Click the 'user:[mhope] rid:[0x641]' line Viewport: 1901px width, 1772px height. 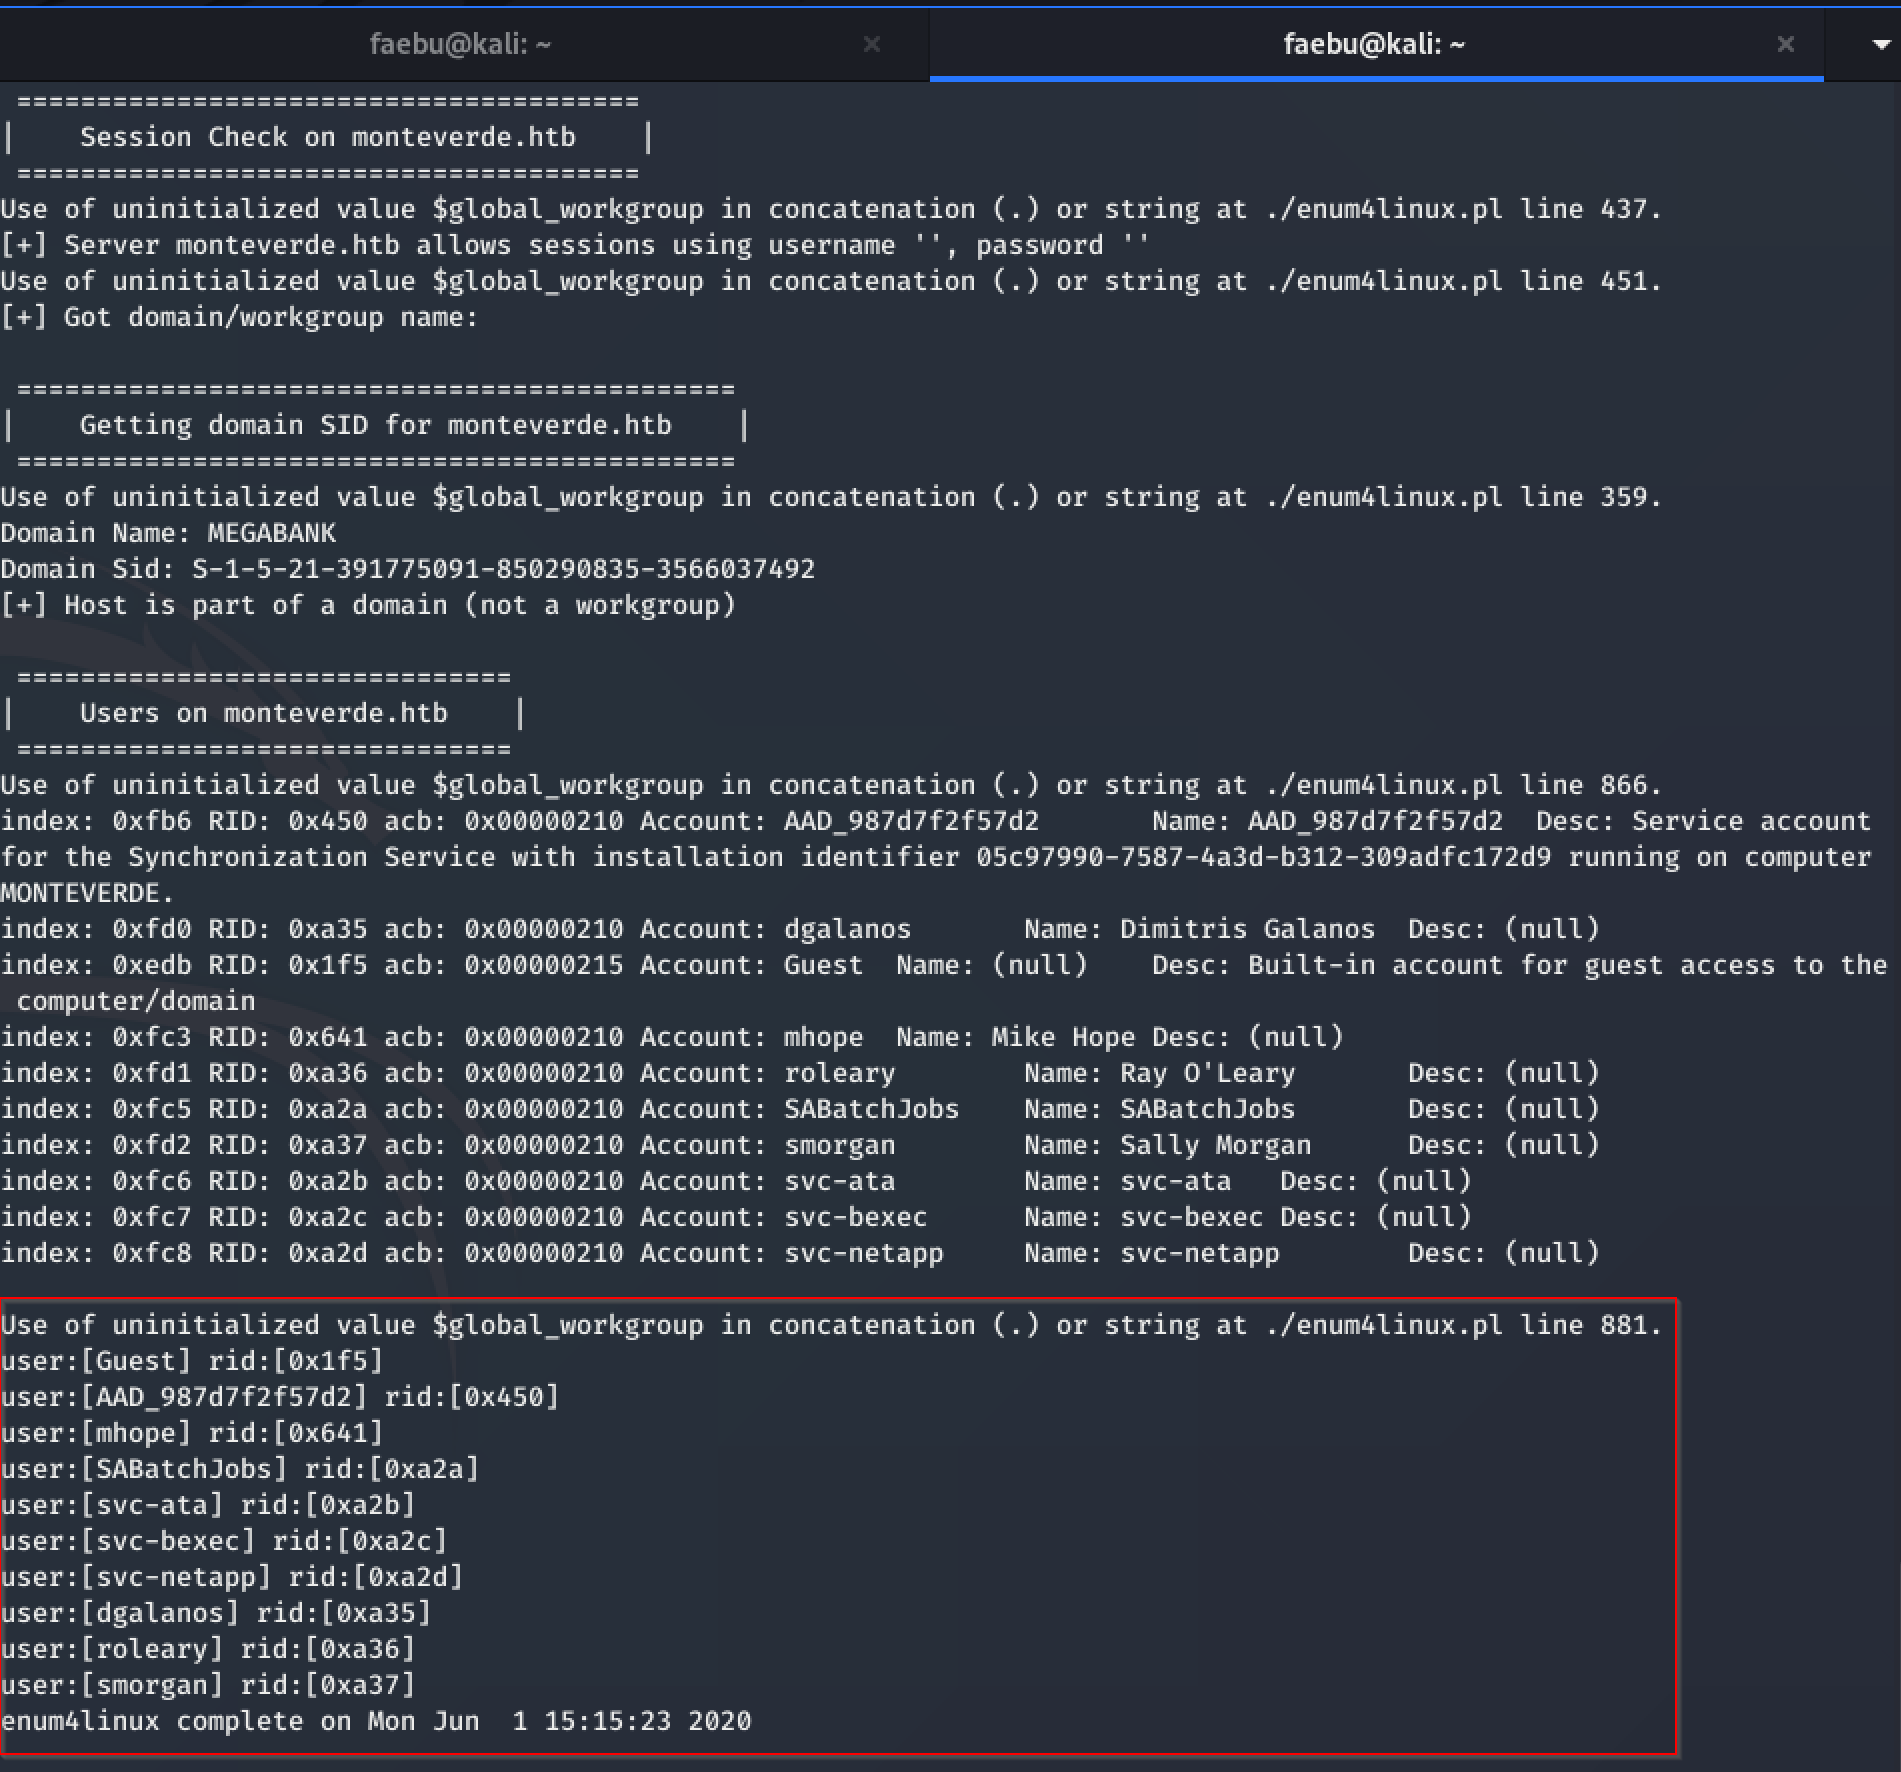tap(192, 1433)
